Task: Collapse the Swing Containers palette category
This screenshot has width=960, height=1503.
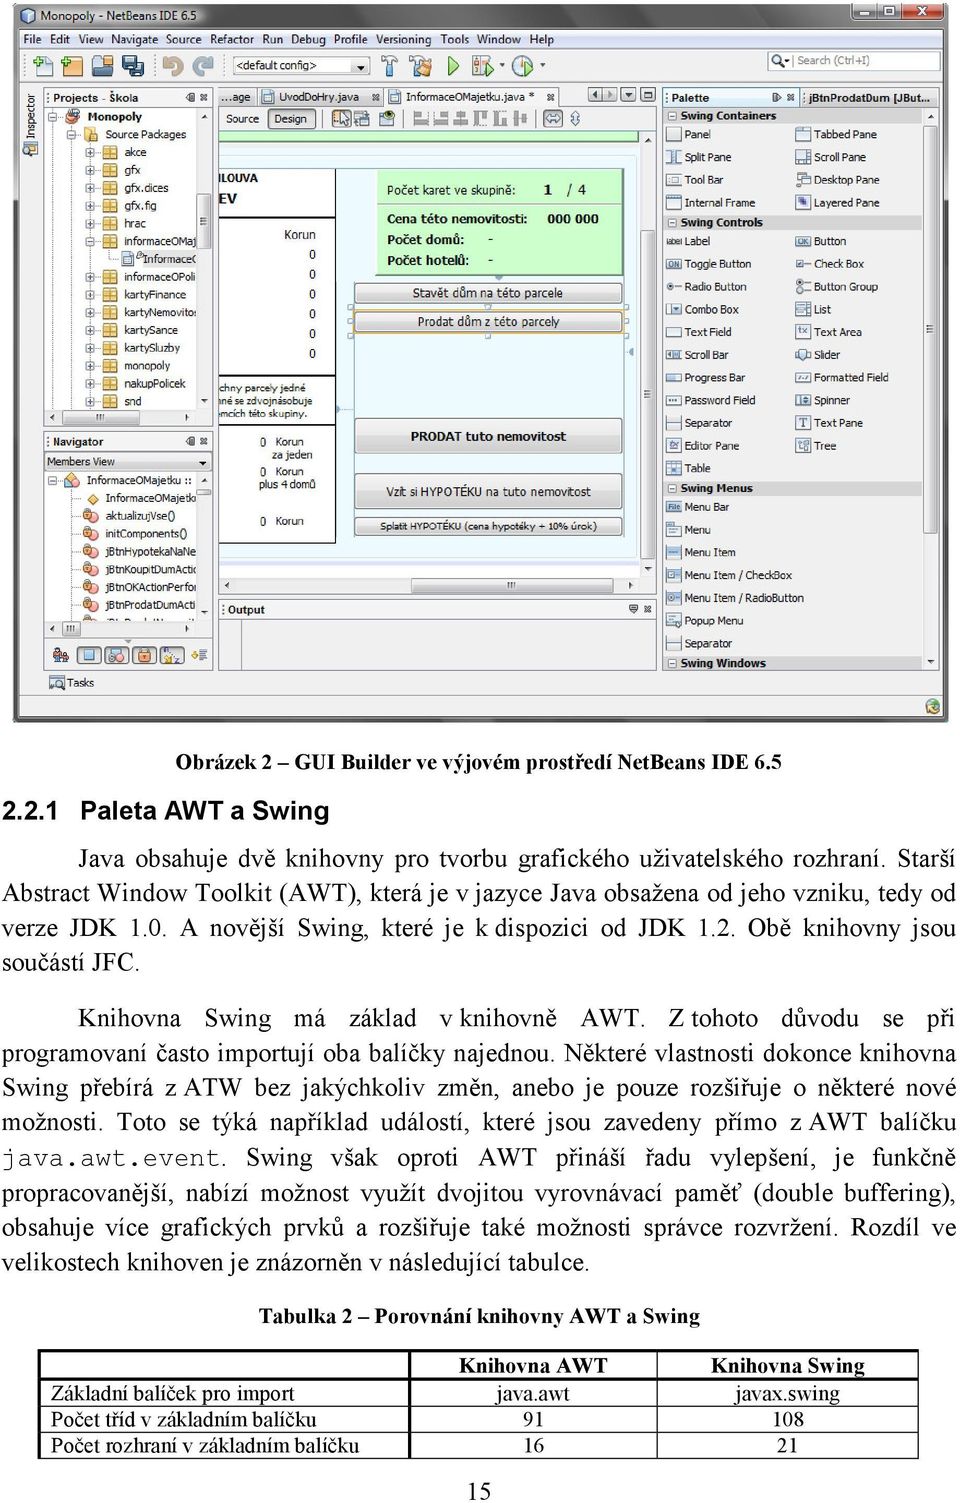Action: (x=673, y=116)
